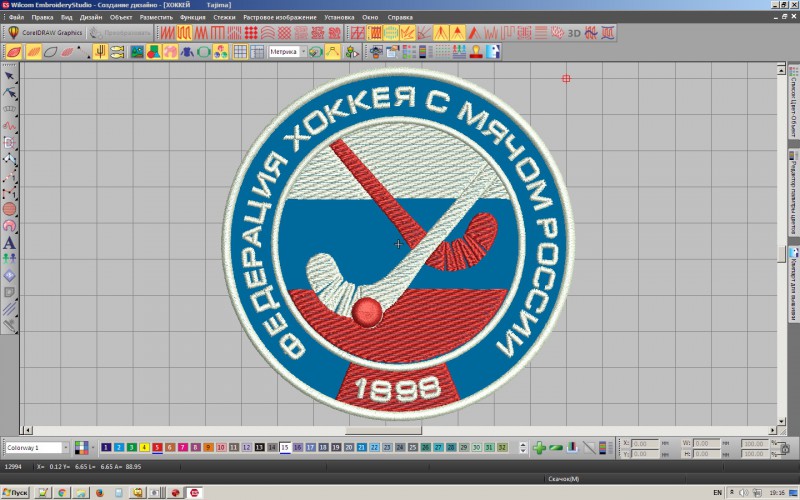This screenshot has width=800, height=500.
Task: Click the blue garment product icon
Action: click(187, 52)
